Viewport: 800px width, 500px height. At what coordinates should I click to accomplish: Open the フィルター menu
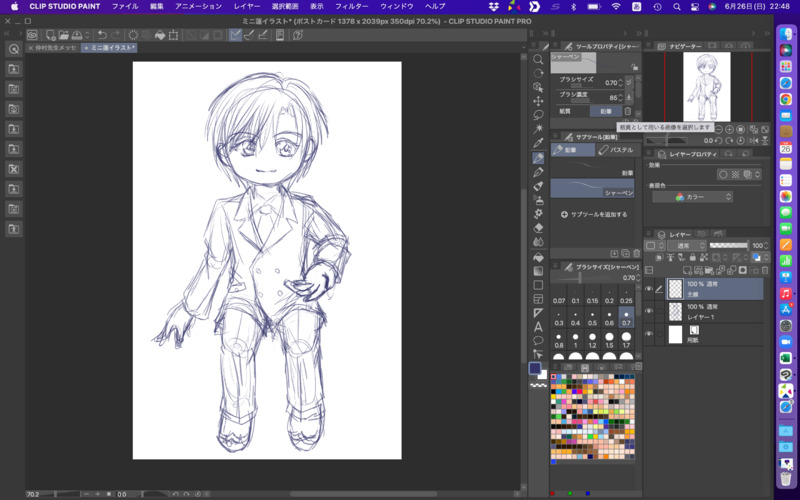(x=351, y=6)
